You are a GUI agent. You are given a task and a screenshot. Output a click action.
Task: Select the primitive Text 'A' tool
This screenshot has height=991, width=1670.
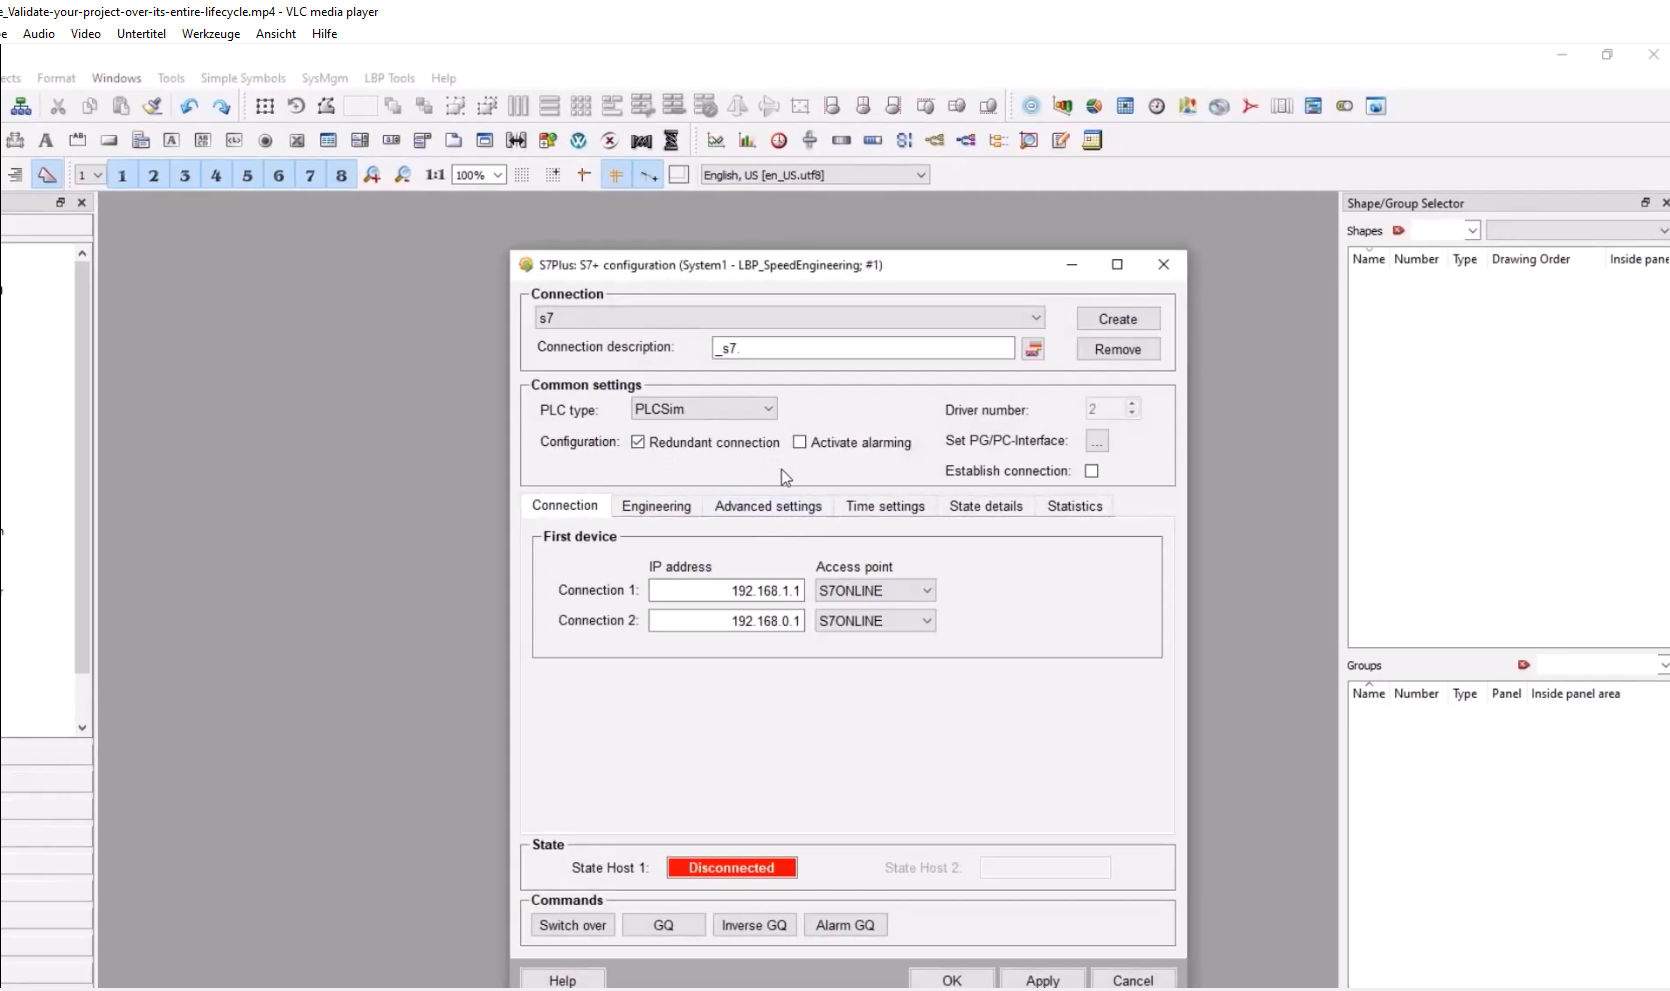(x=46, y=140)
